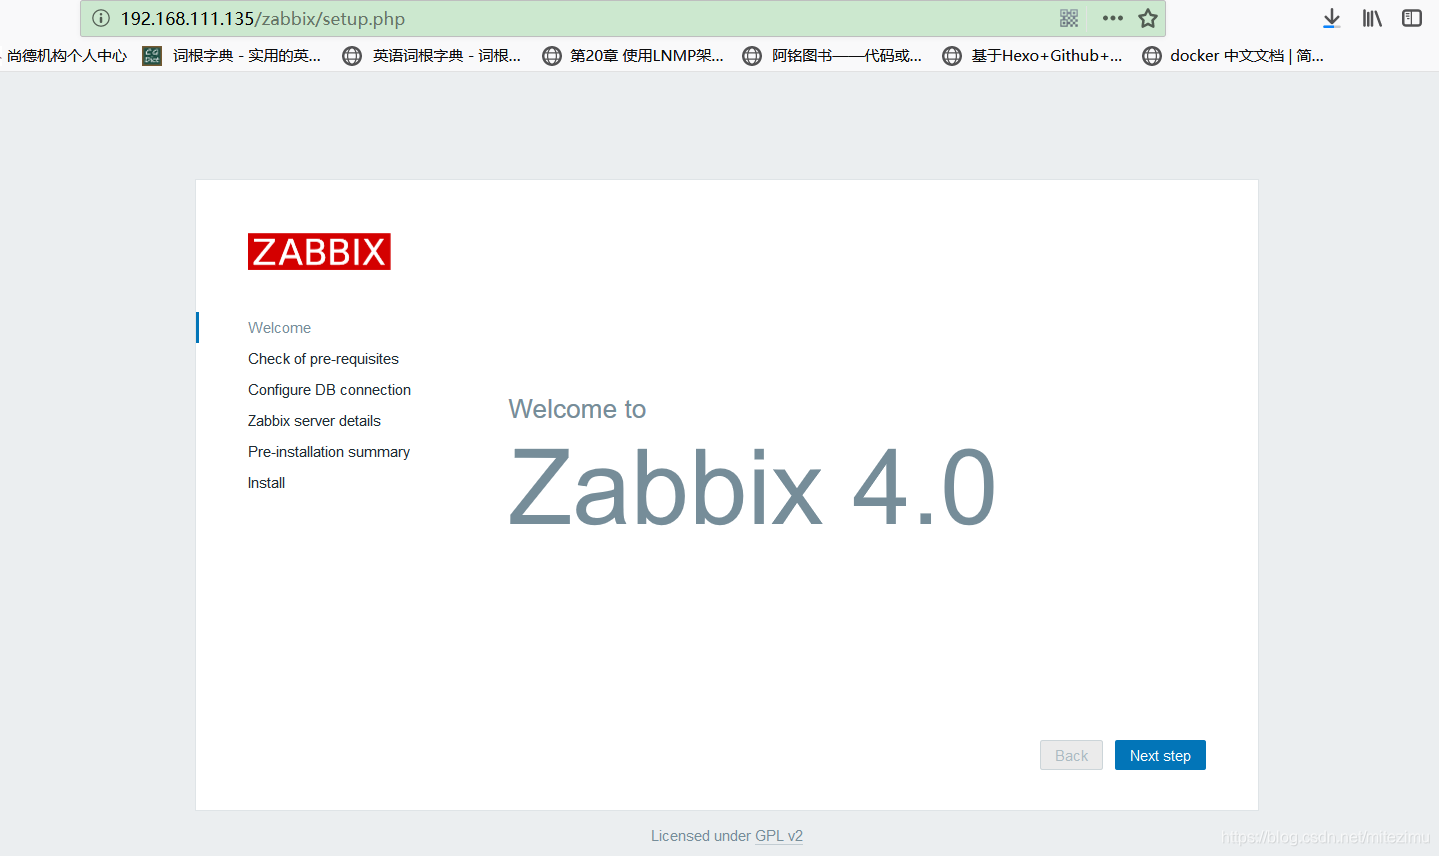Image resolution: width=1439 pixels, height=856 pixels.
Task: Select the Welcome setup step
Action: tap(279, 328)
